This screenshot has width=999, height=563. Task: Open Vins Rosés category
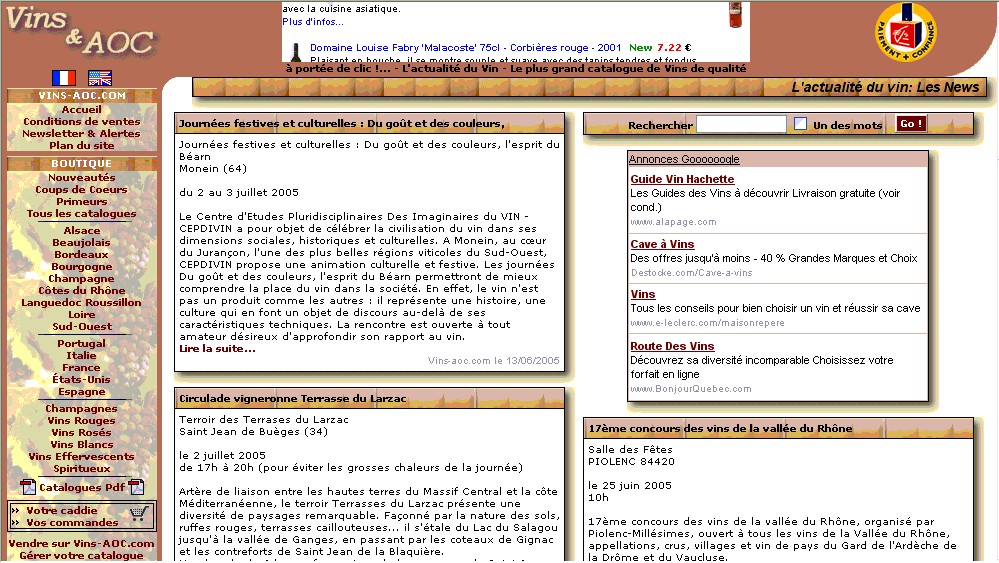click(x=82, y=433)
